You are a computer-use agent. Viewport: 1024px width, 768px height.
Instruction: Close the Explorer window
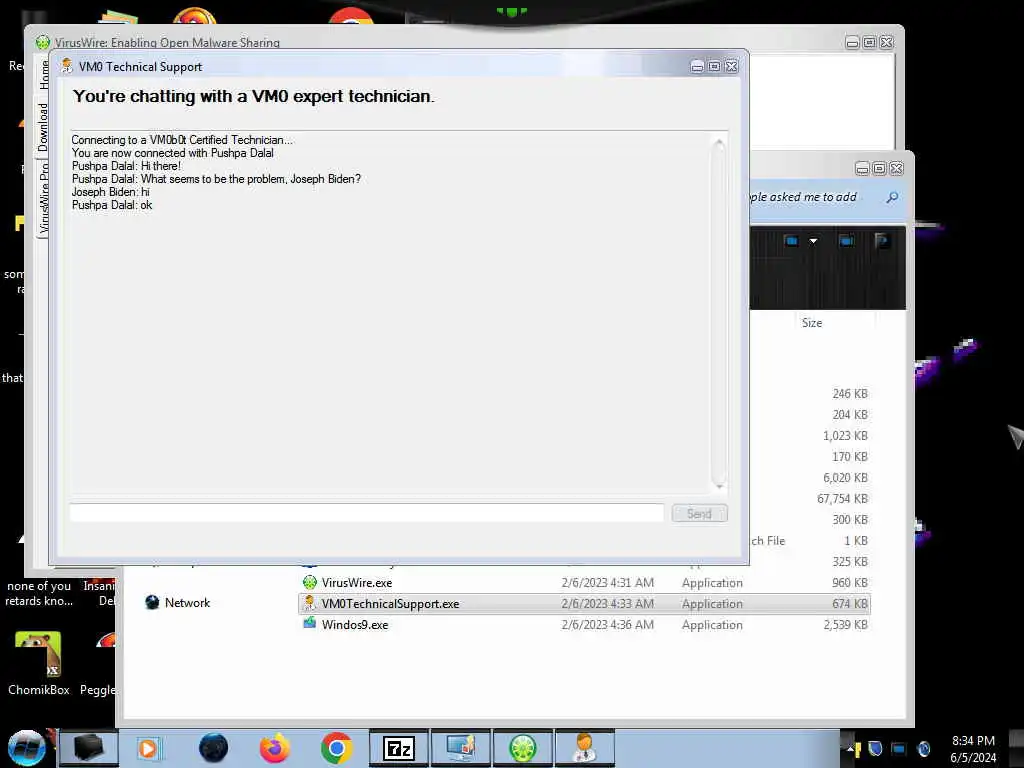(x=897, y=168)
